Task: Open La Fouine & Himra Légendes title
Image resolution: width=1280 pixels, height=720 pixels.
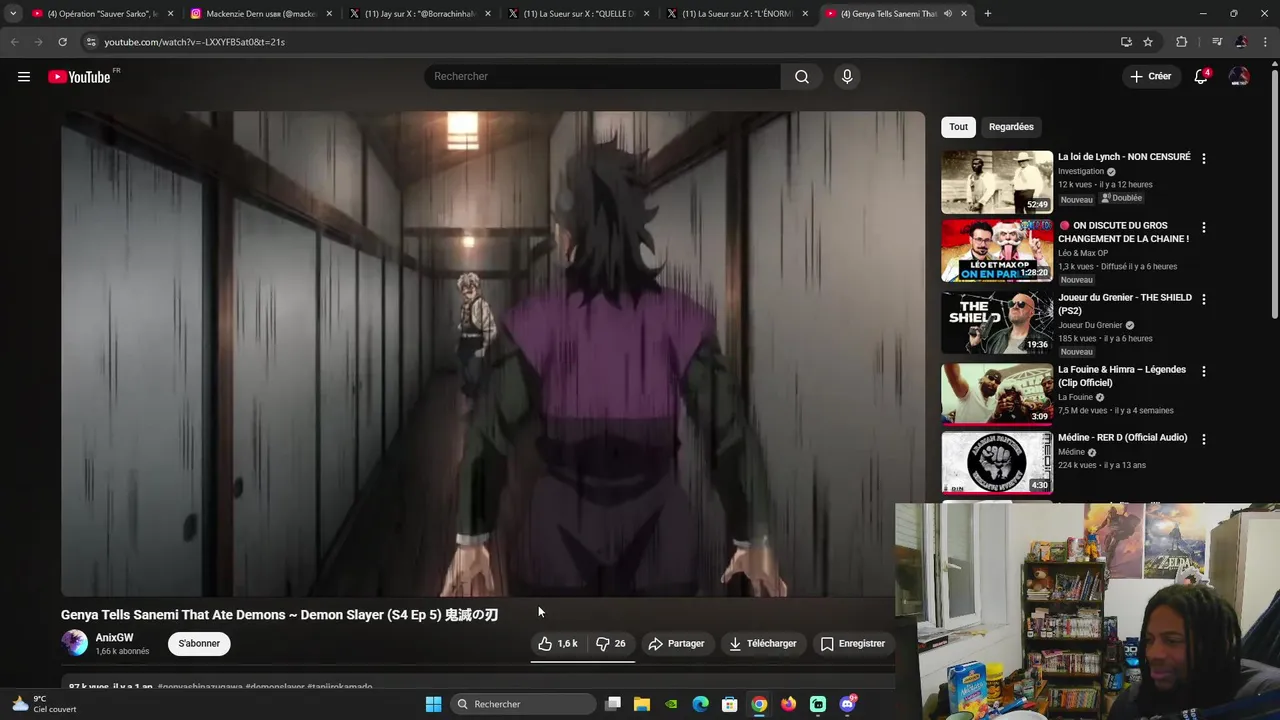Action: pyautogui.click(x=1122, y=376)
